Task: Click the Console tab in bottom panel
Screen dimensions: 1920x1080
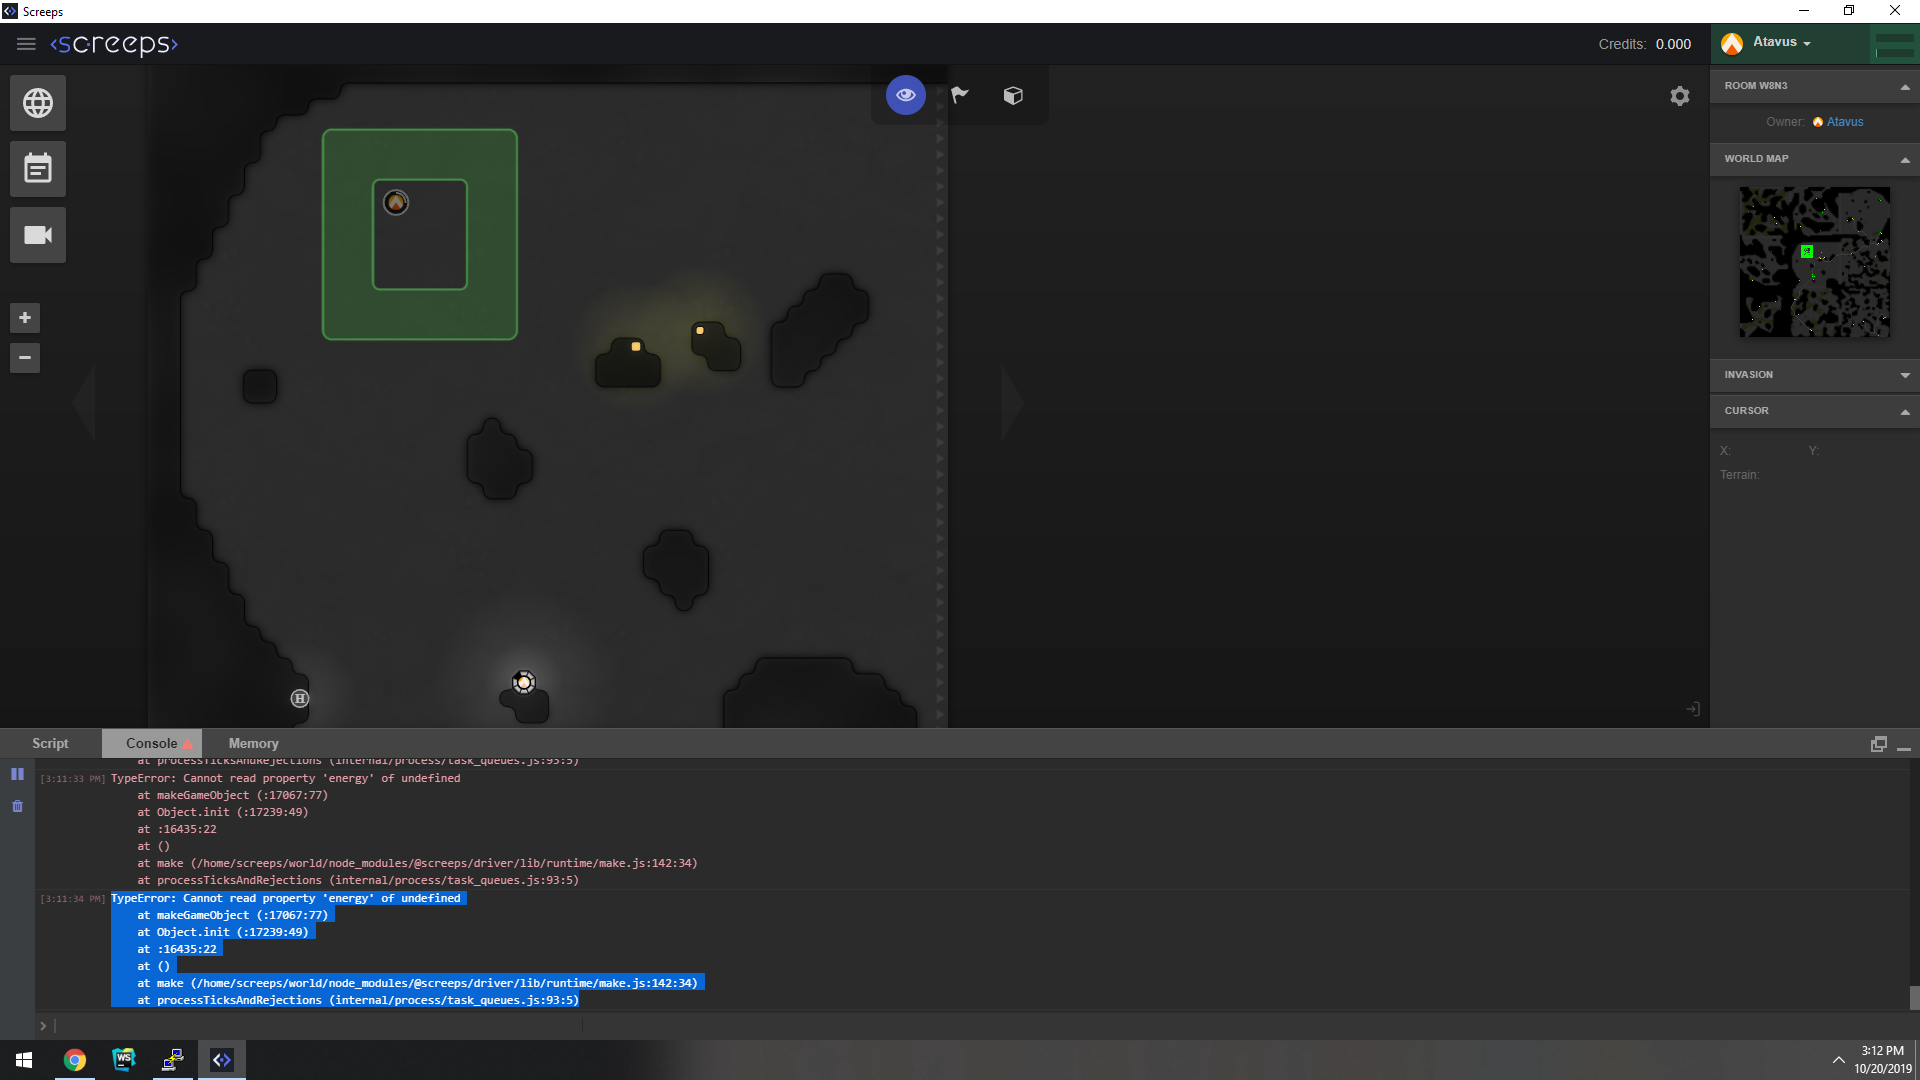Action: click(x=150, y=742)
